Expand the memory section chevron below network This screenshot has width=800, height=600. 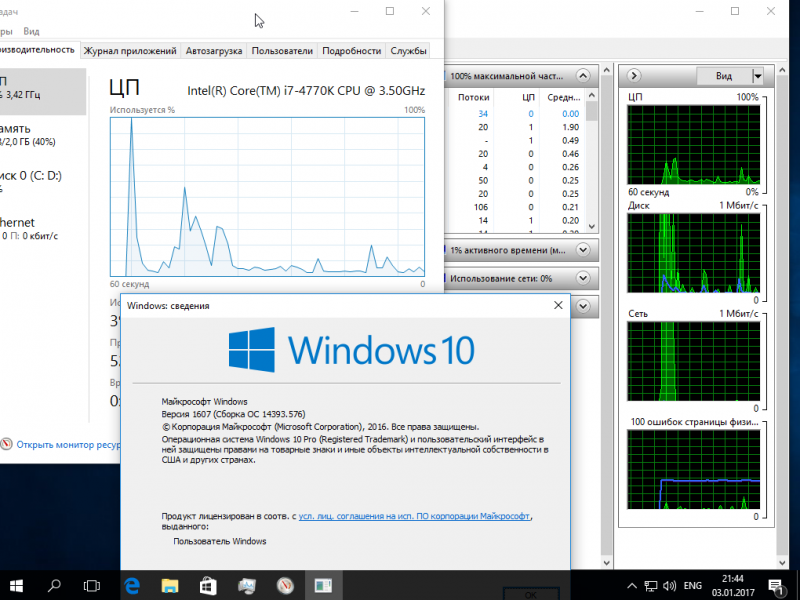point(583,306)
